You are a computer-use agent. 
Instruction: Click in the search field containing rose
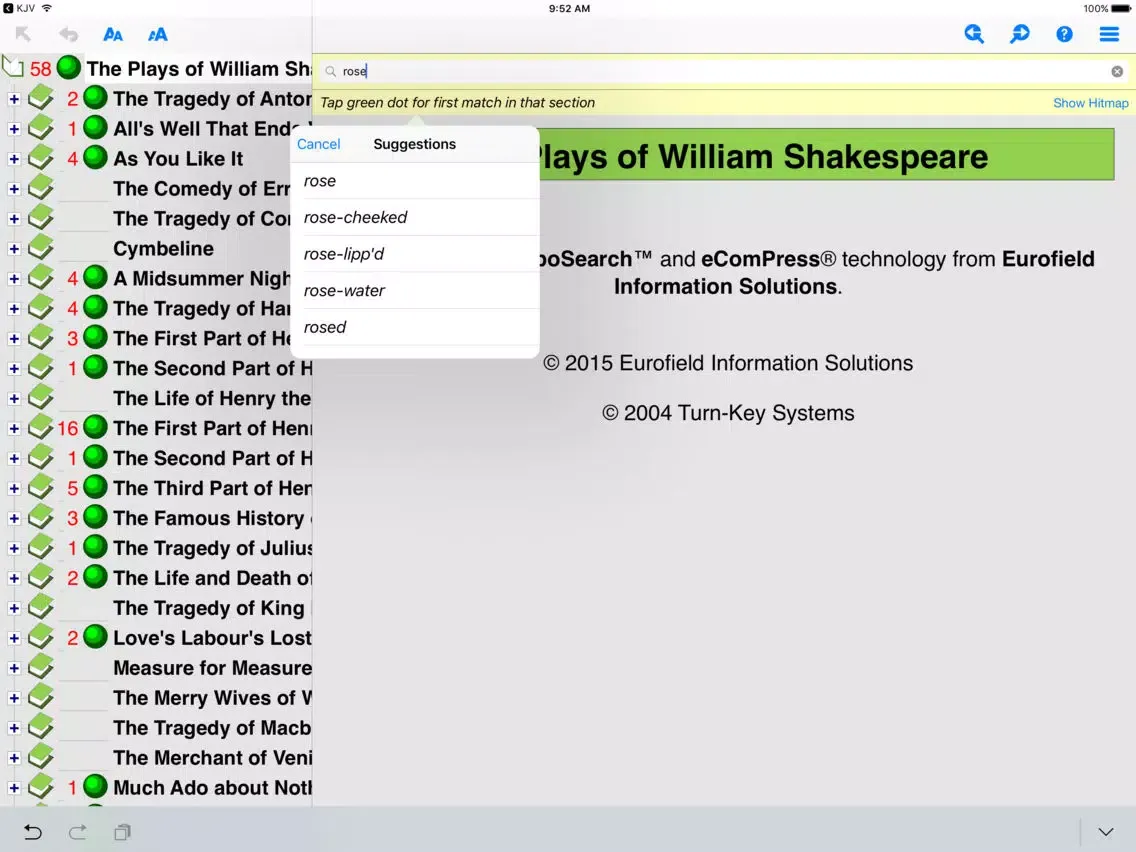pos(723,71)
